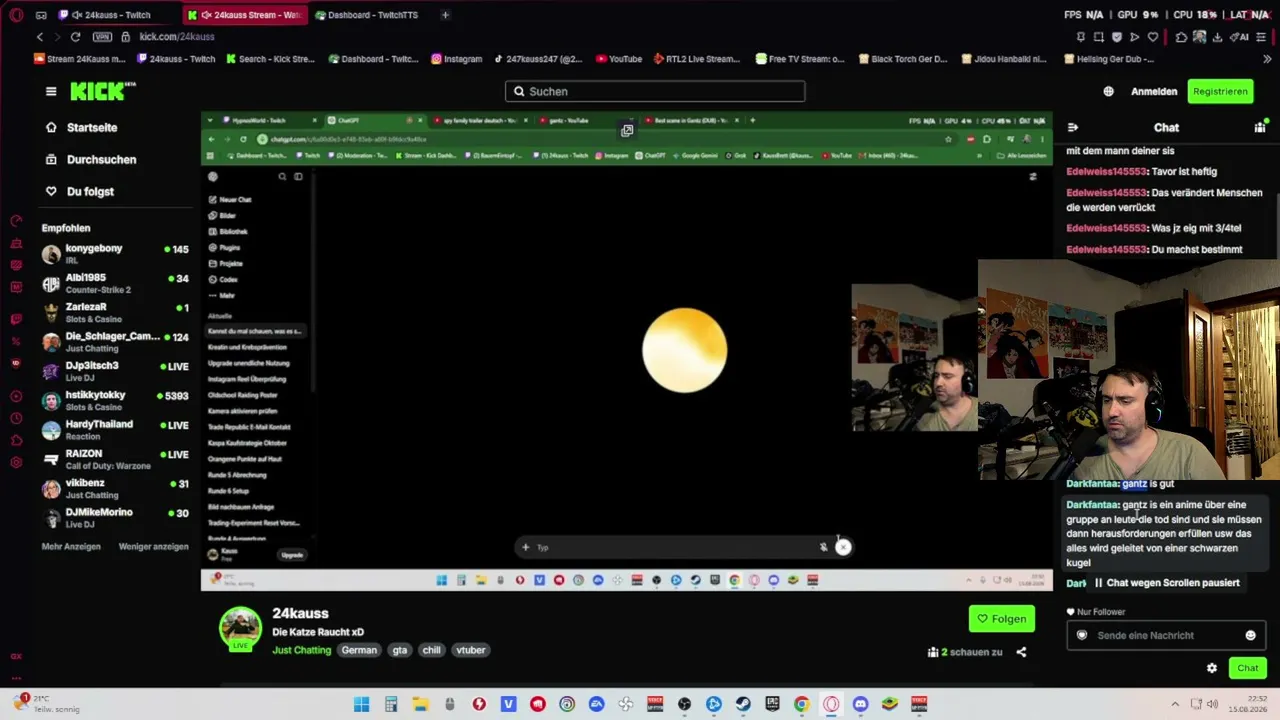
Task: Click the kick.com/24kauss address bar
Action: [177, 37]
